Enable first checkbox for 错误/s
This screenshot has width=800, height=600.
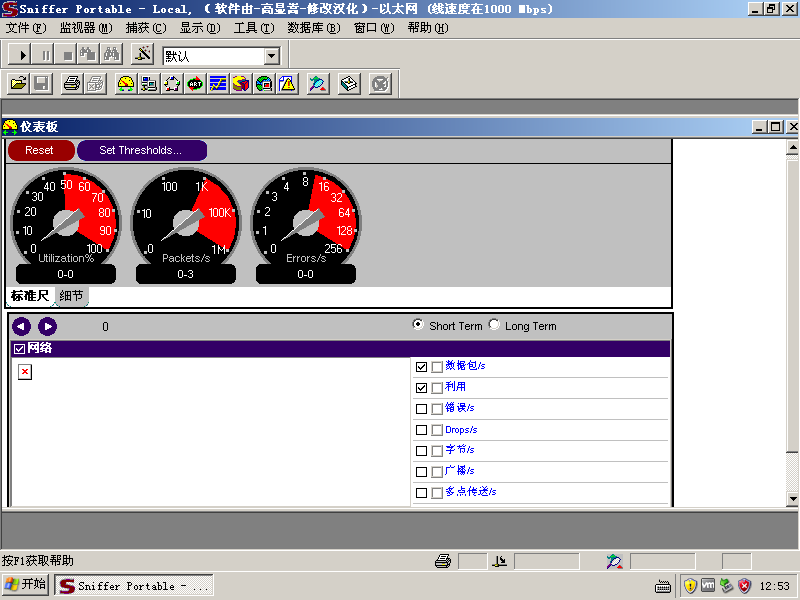point(421,409)
